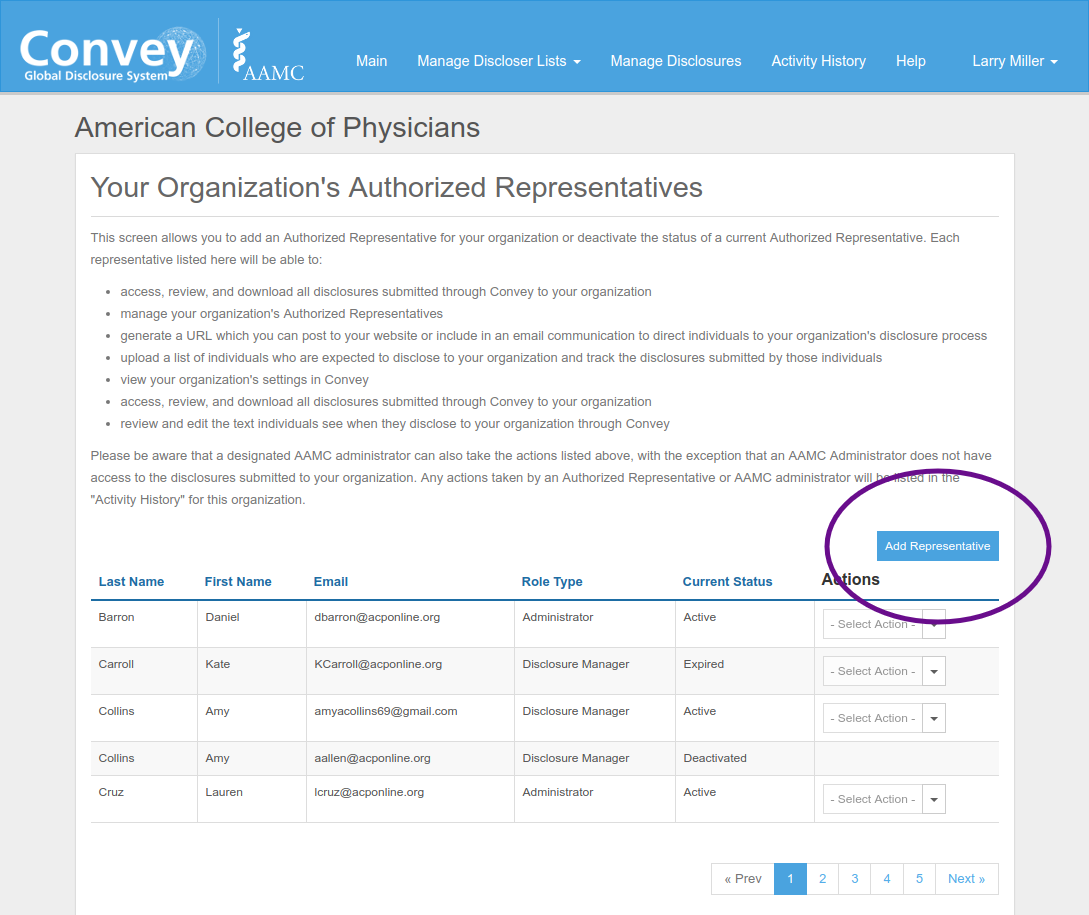
Task: Click the first name Lauren
Action: pos(224,792)
